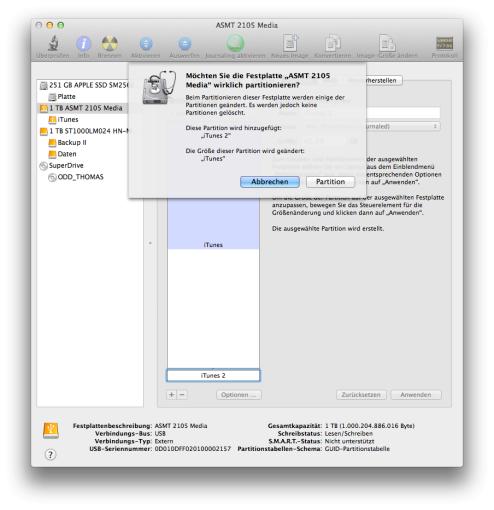The image size is (494, 510).
Task: Open the Protokoll log icon
Action: tap(444, 43)
